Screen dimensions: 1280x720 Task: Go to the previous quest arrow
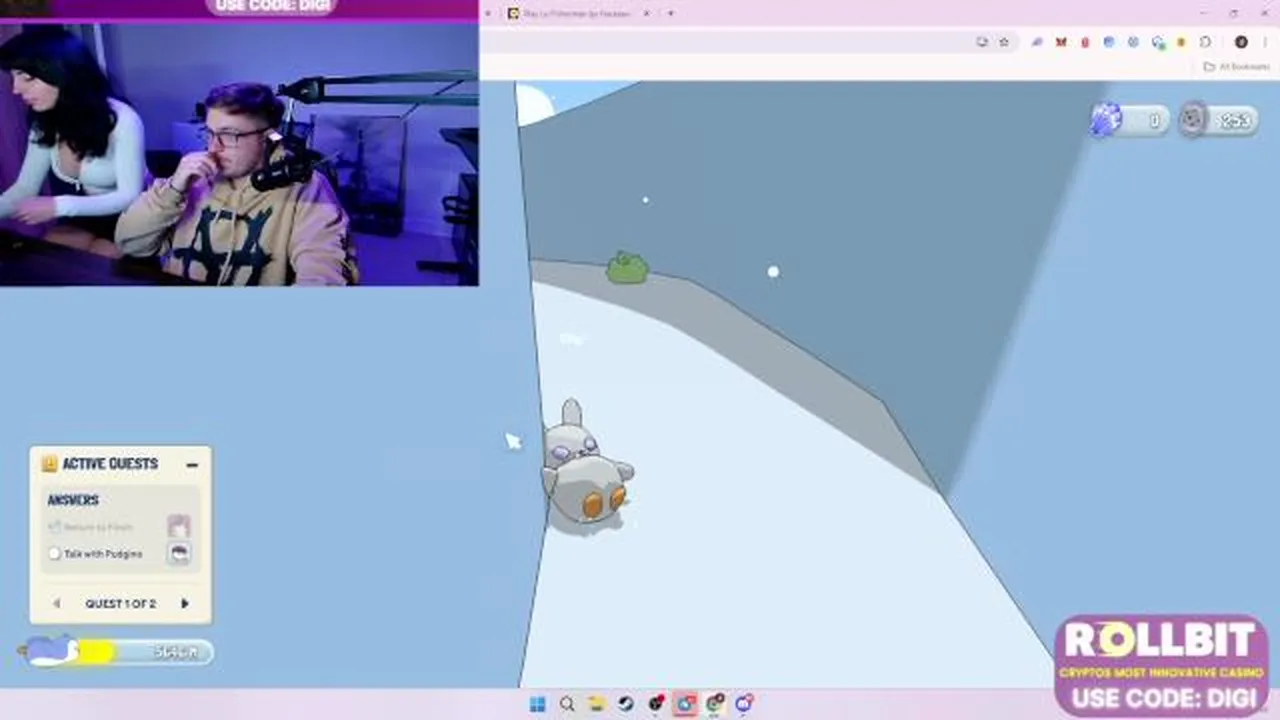(57, 603)
